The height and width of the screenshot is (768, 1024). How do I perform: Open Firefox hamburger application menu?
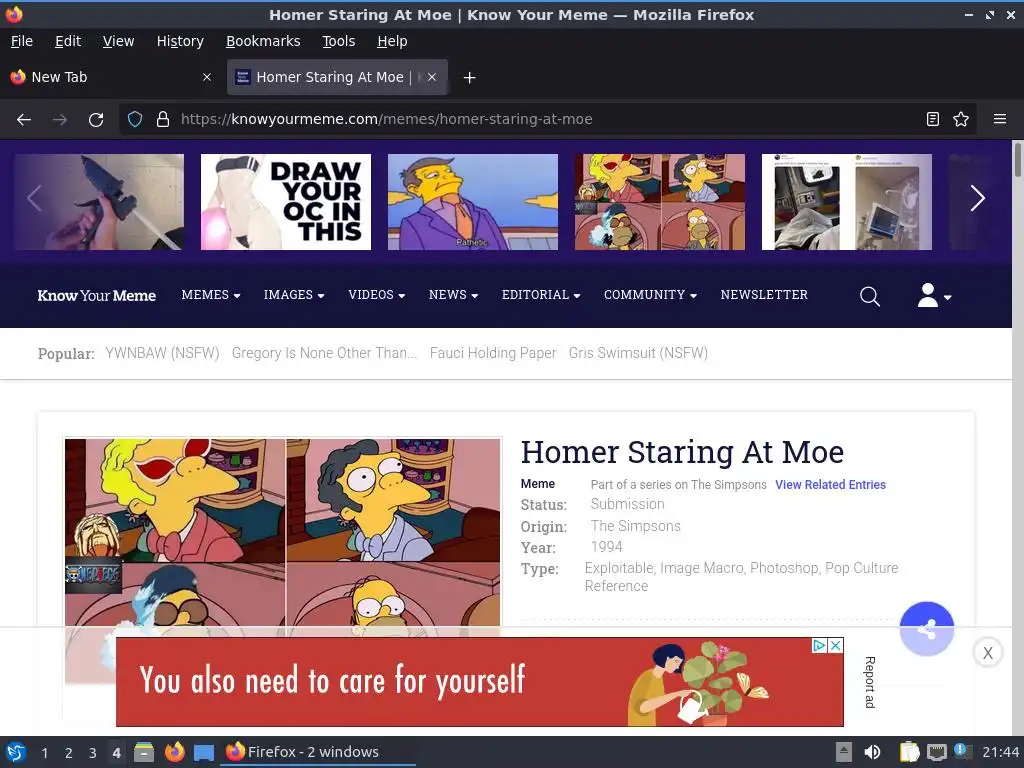1000,119
